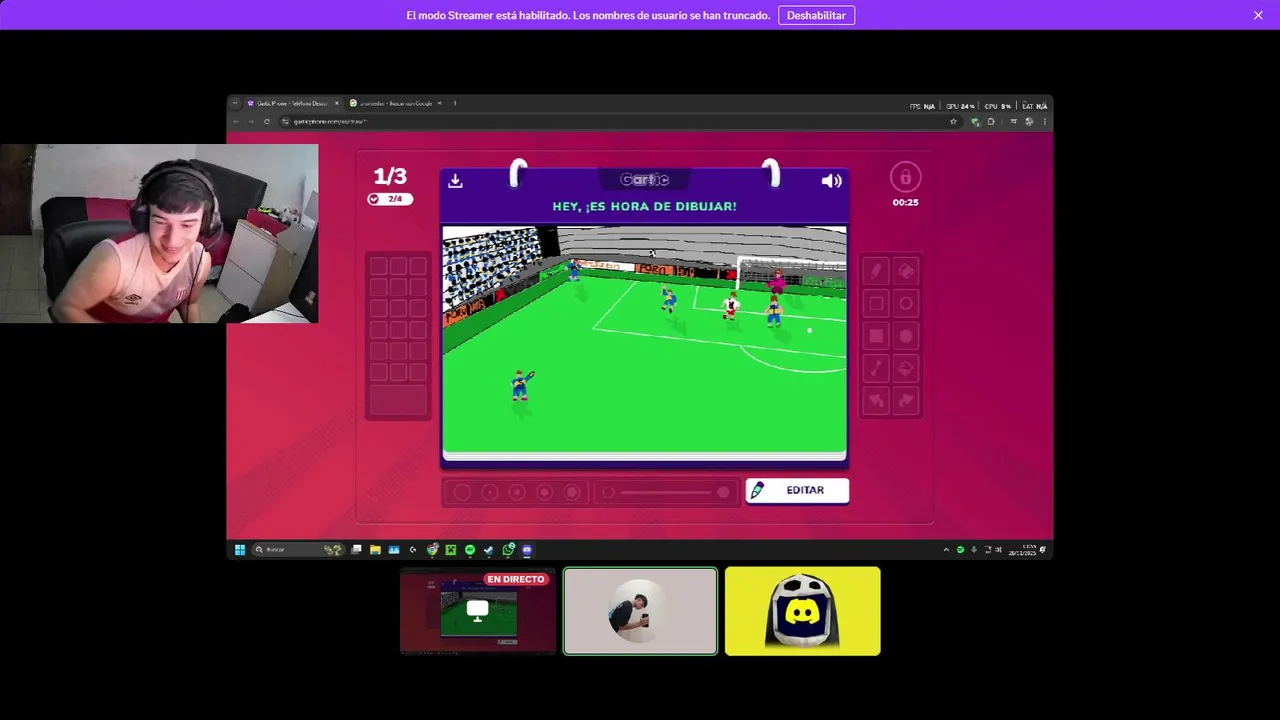Click the EDITAR button
This screenshot has height=720, width=1280.
pos(797,490)
